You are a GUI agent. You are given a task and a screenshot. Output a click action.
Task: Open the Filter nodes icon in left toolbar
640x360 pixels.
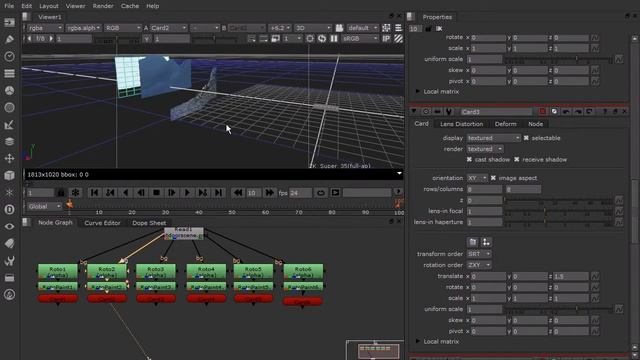coord(9,107)
